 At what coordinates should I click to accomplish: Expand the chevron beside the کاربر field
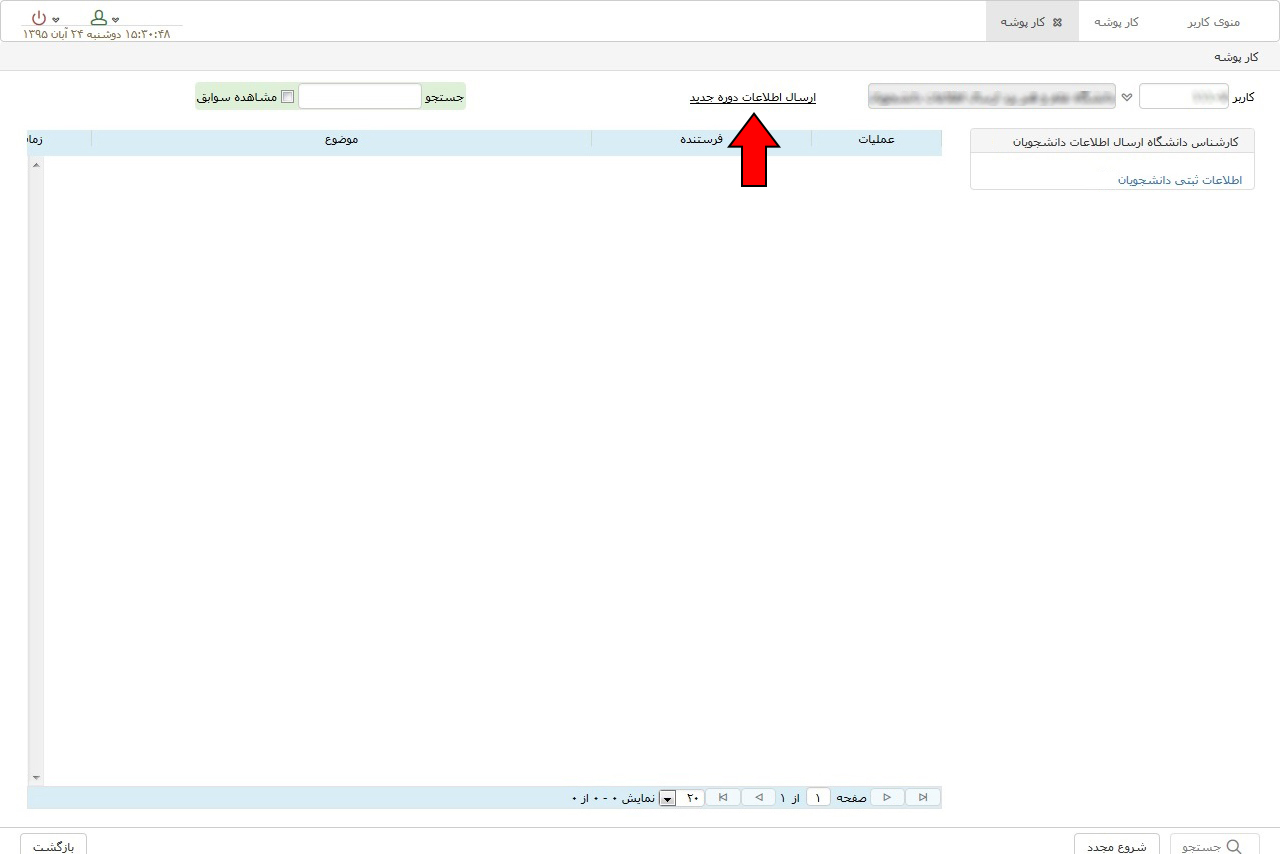pyautogui.click(x=1127, y=97)
